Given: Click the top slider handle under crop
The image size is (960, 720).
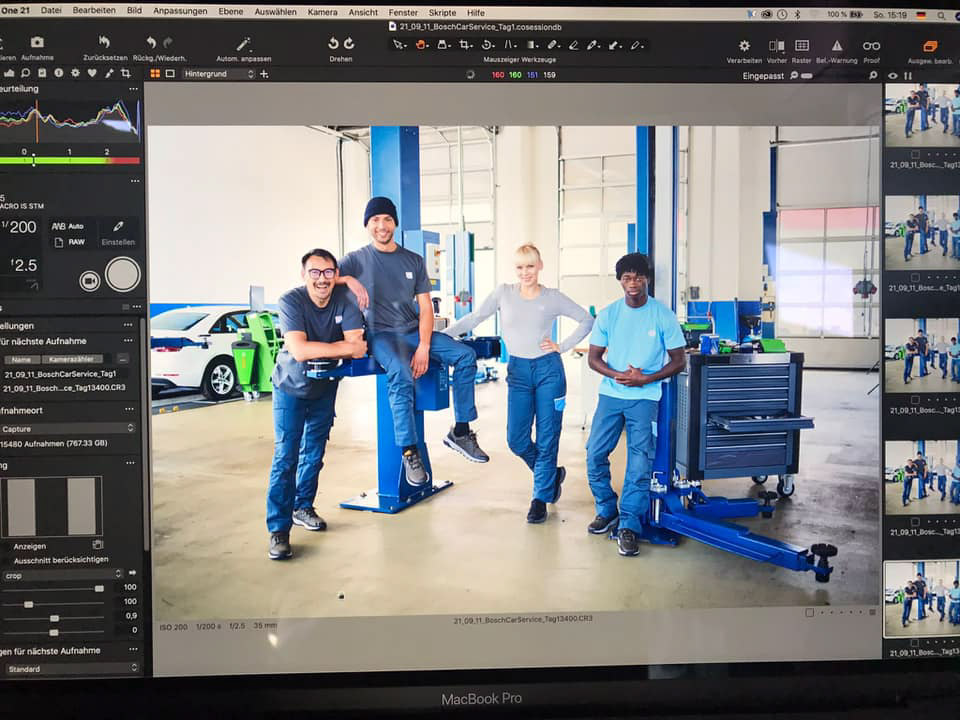Looking at the screenshot, I should click(x=99, y=588).
